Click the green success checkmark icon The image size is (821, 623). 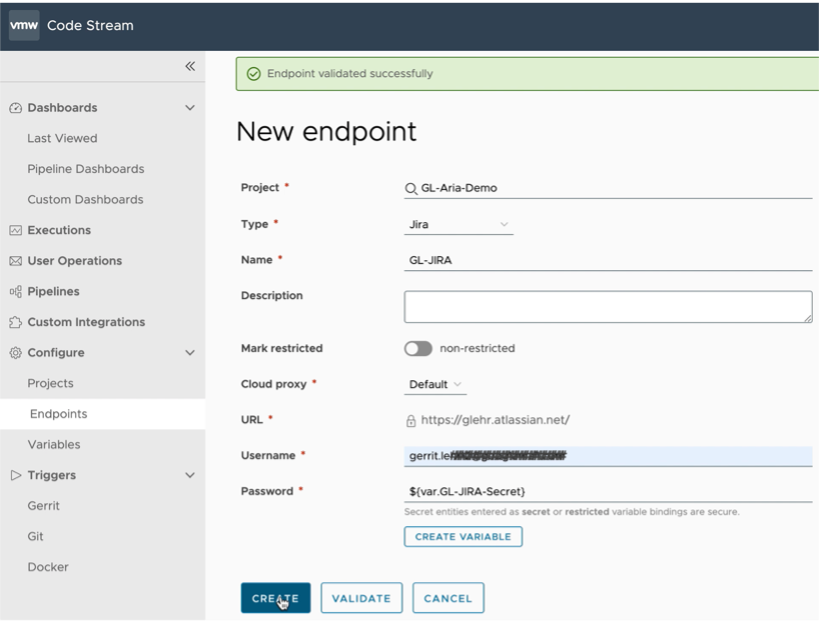coord(253,74)
